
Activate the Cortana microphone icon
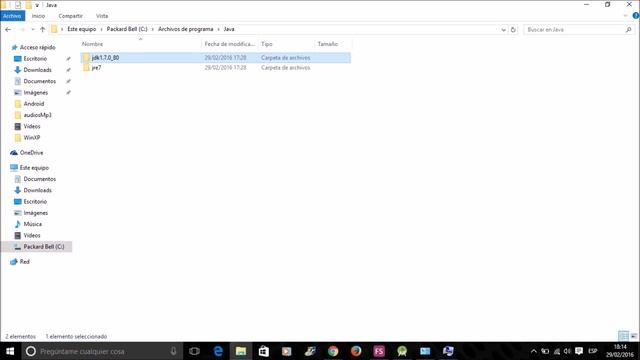coord(173,351)
